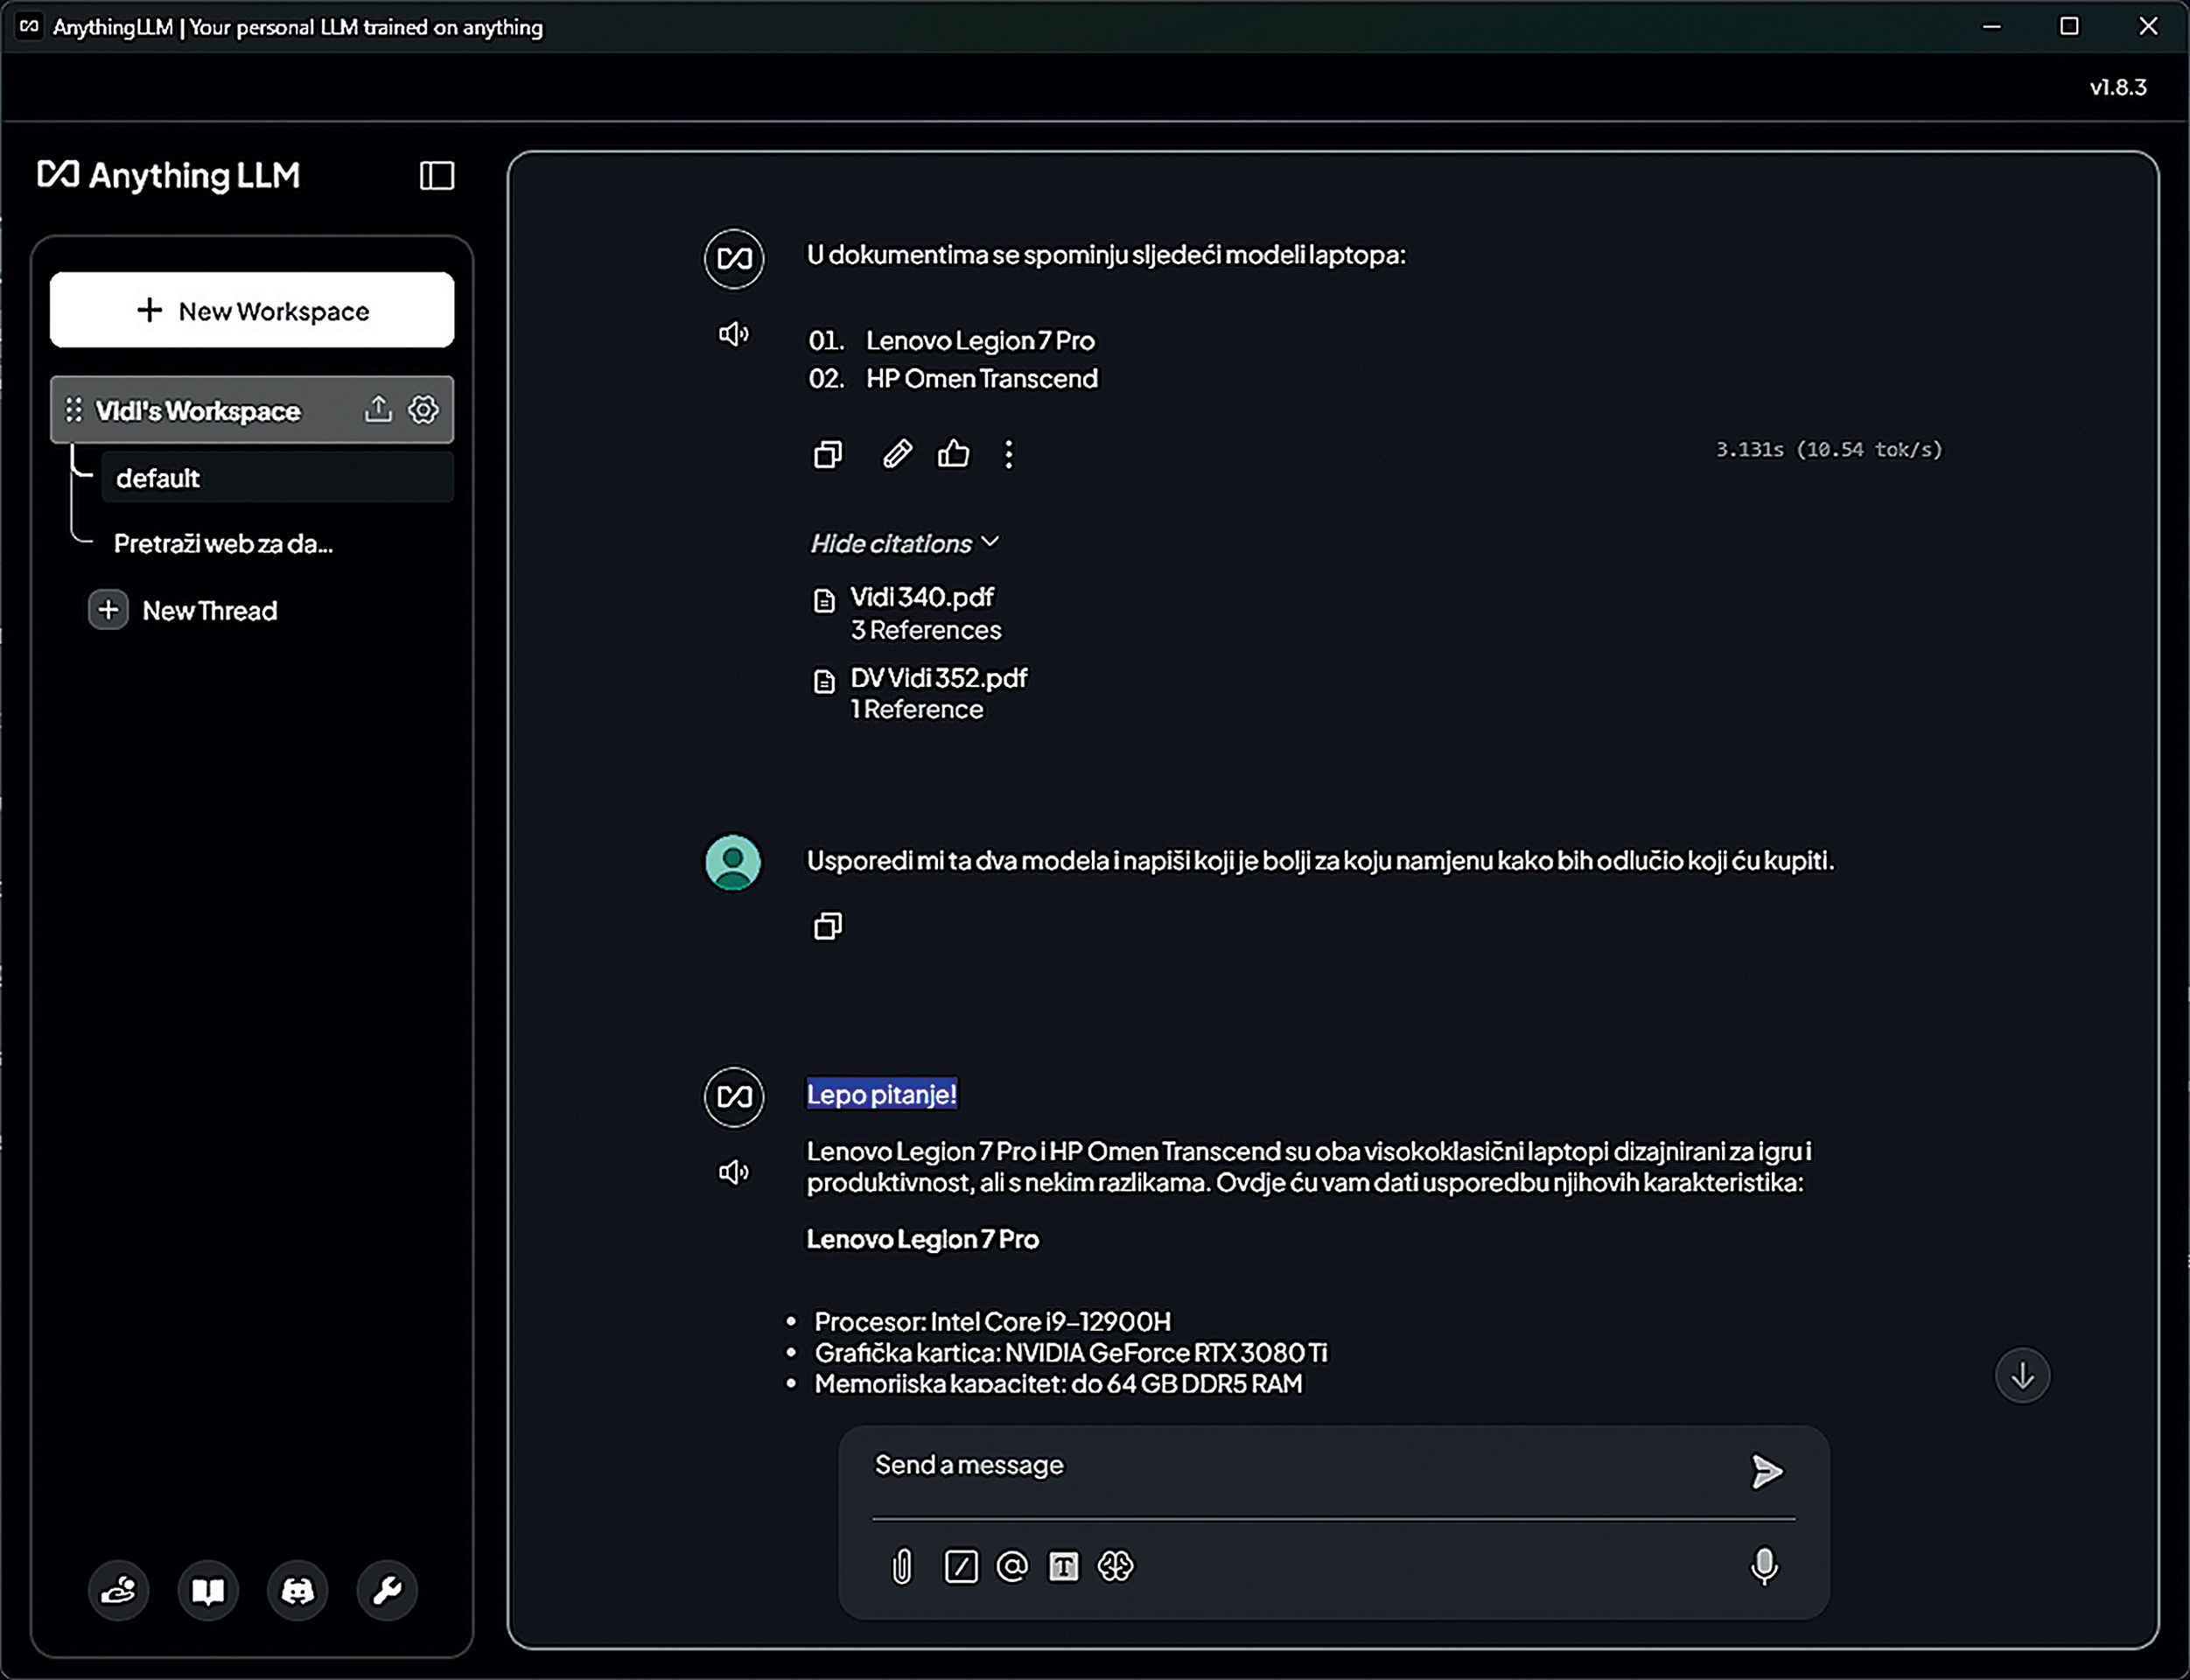The width and height of the screenshot is (2190, 1680).
Task: Open Discord community icon in sidebar
Action: (297, 1590)
